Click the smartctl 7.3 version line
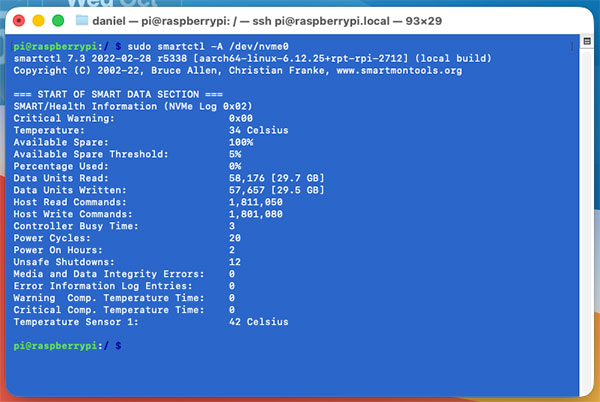600x402 pixels. click(x=252, y=59)
